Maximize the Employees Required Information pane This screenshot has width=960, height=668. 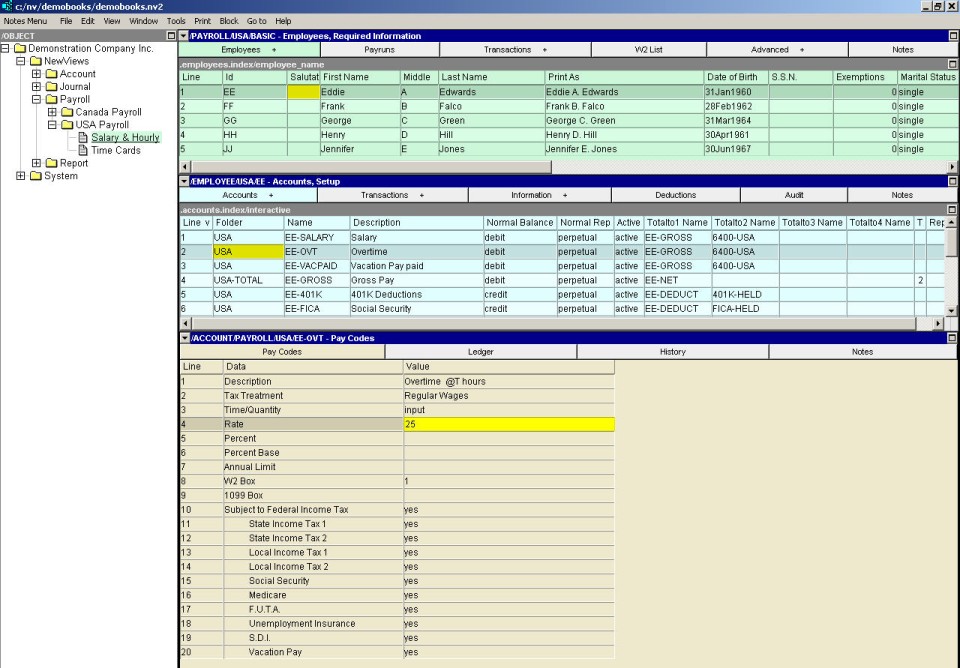953,36
